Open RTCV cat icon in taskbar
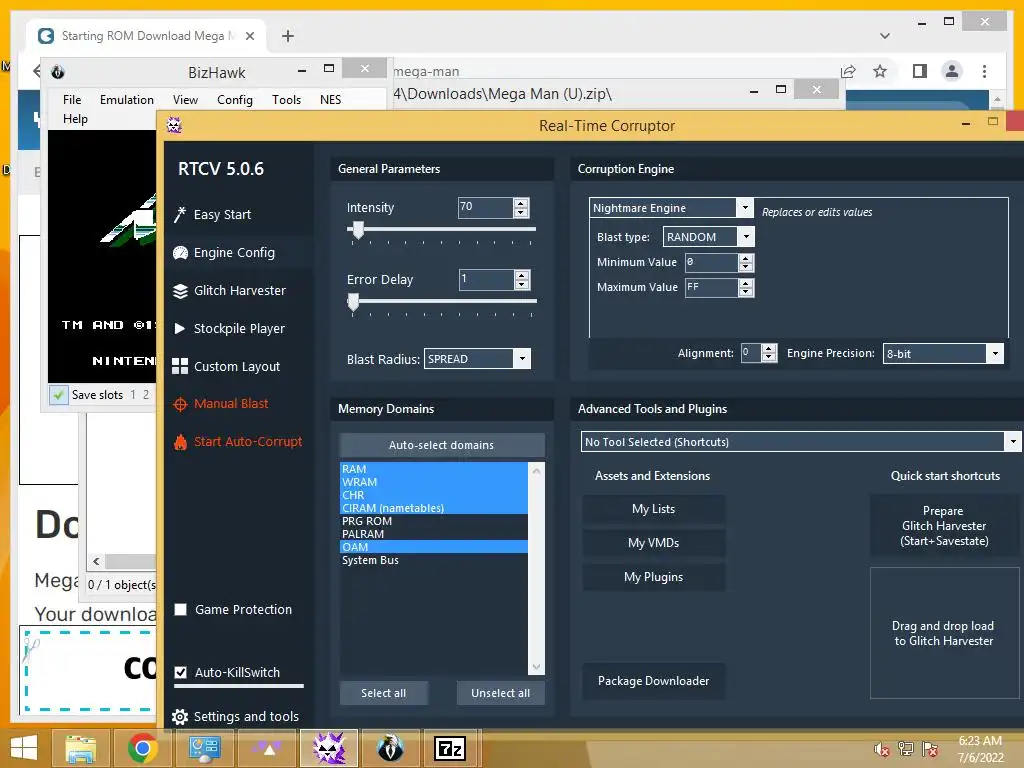 [328, 748]
